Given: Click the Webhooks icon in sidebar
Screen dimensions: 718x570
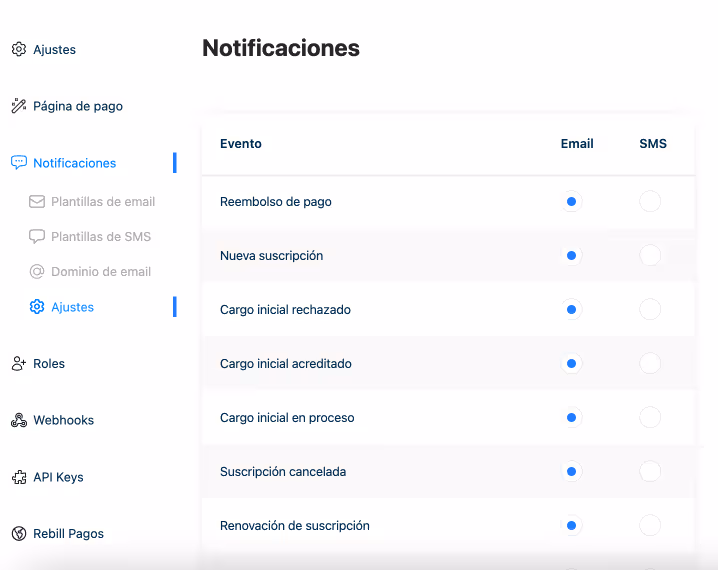Looking at the screenshot, I should (19, 420).
